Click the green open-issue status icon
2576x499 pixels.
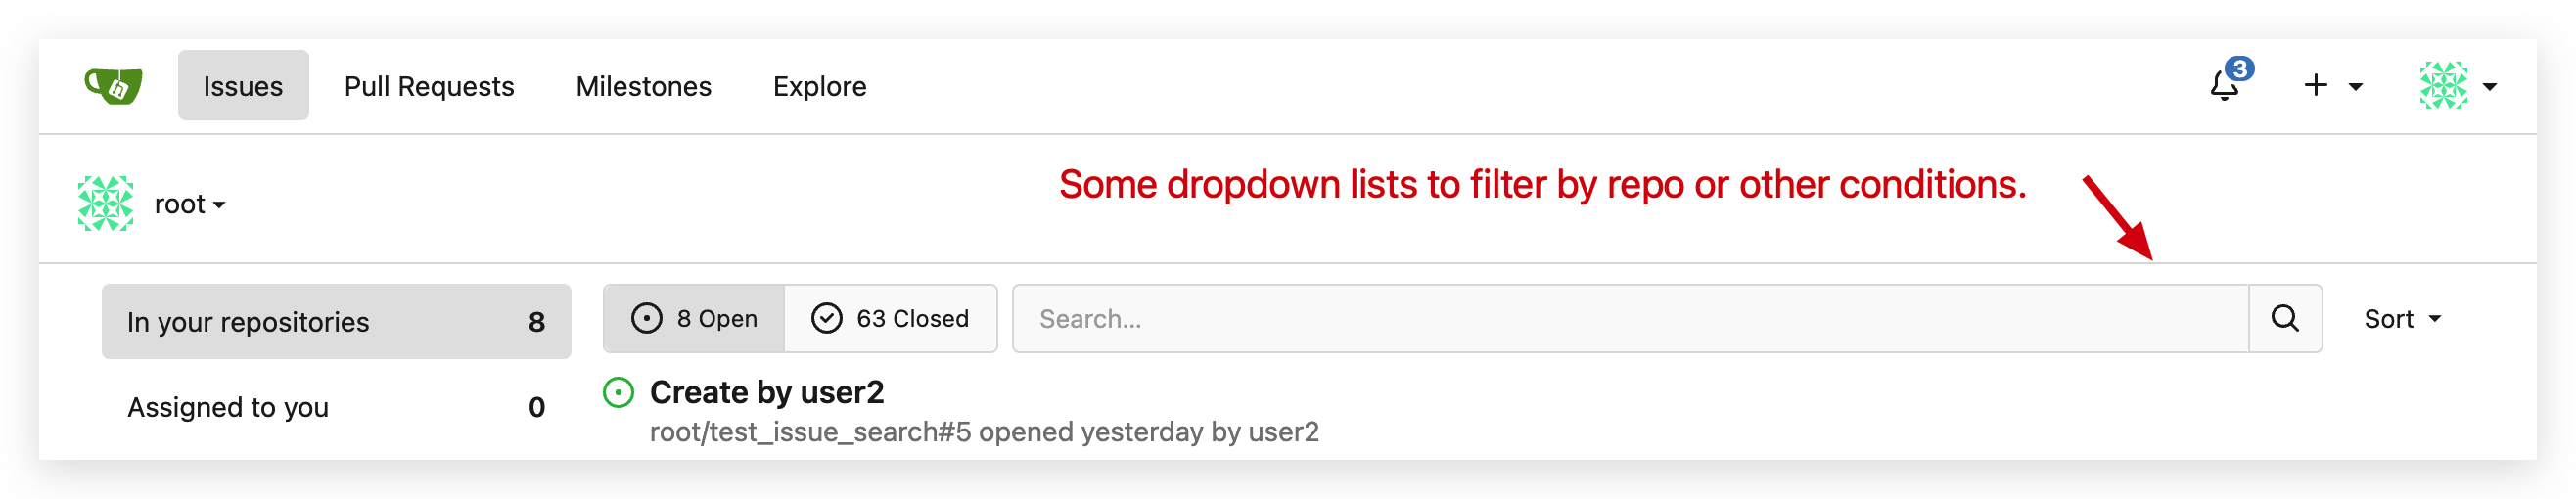[618, 392]
